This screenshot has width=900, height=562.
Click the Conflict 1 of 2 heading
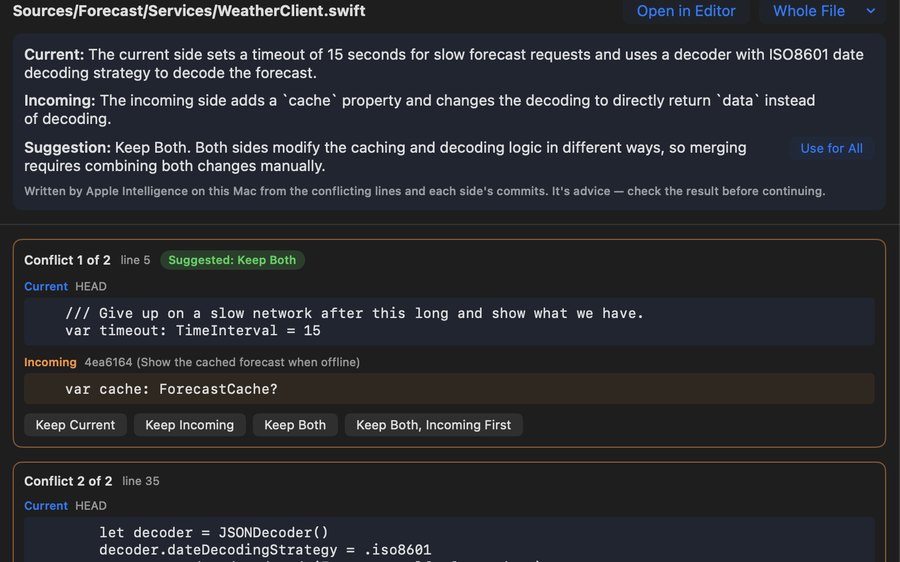(x=67, y=260)
